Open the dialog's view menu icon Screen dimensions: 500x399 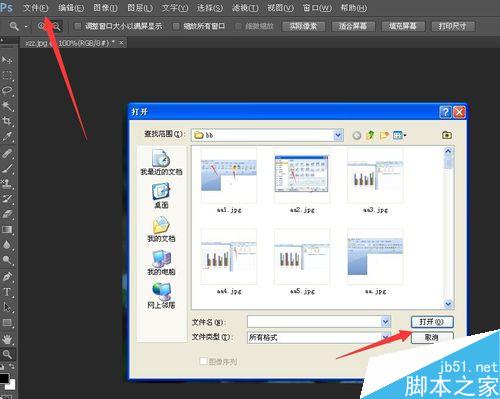click(399, 135)
